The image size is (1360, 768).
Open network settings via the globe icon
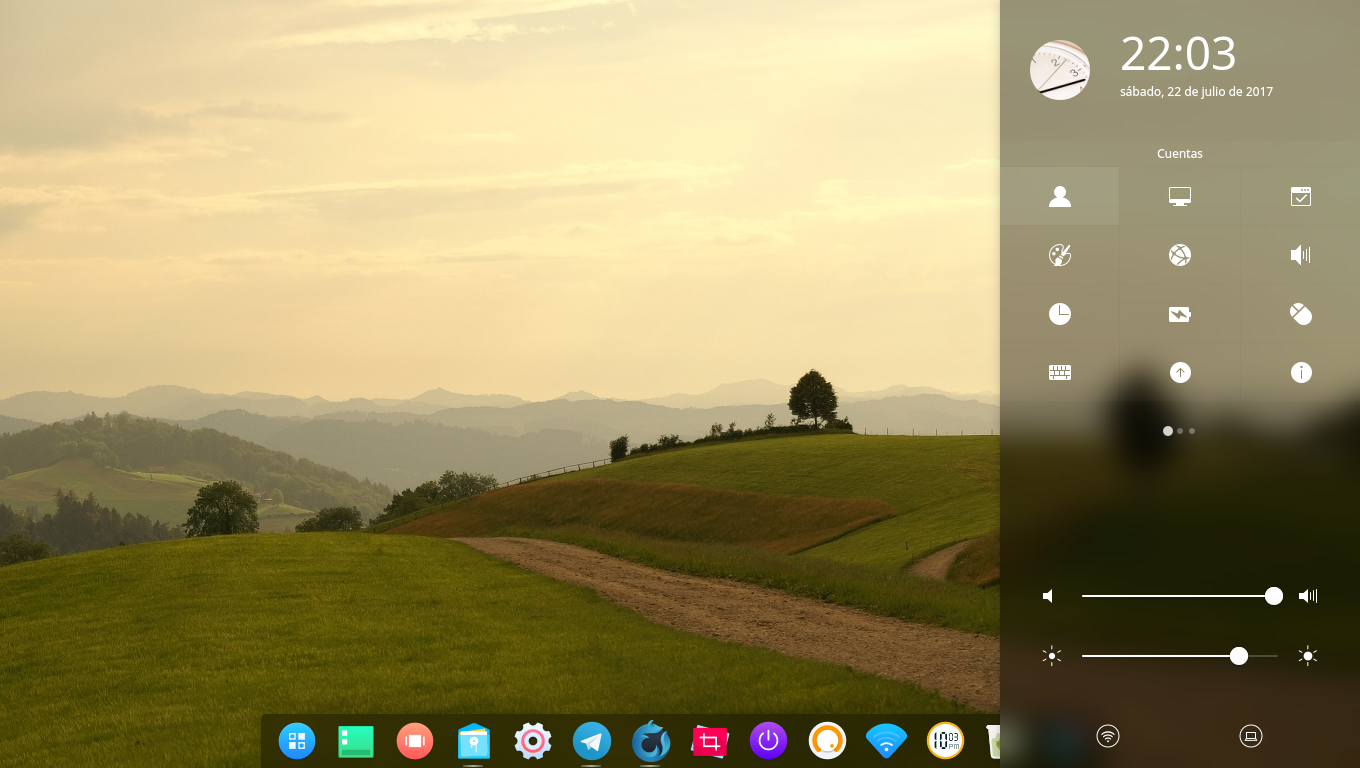click(x=1180, y=255)
